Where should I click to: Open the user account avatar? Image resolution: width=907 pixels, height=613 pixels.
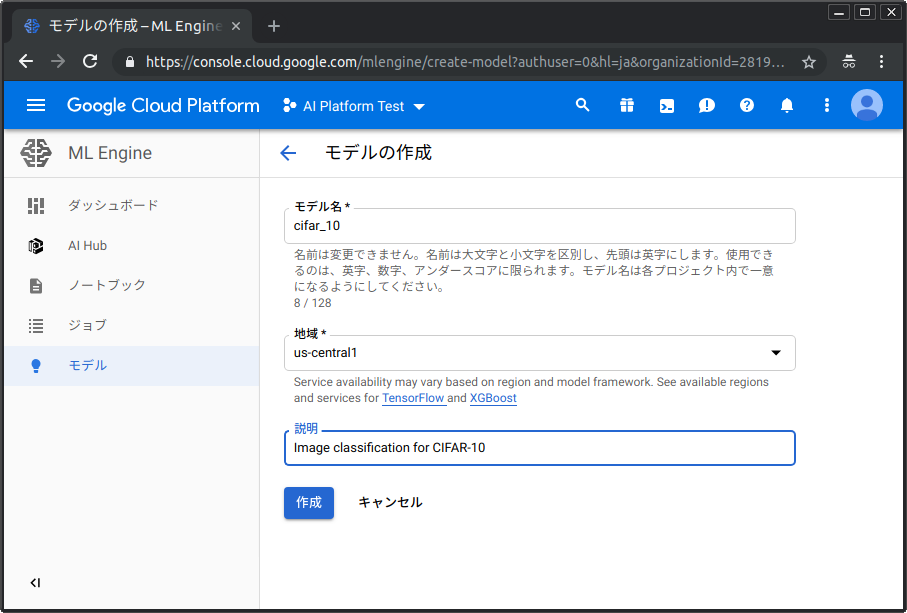coord(867,105)
